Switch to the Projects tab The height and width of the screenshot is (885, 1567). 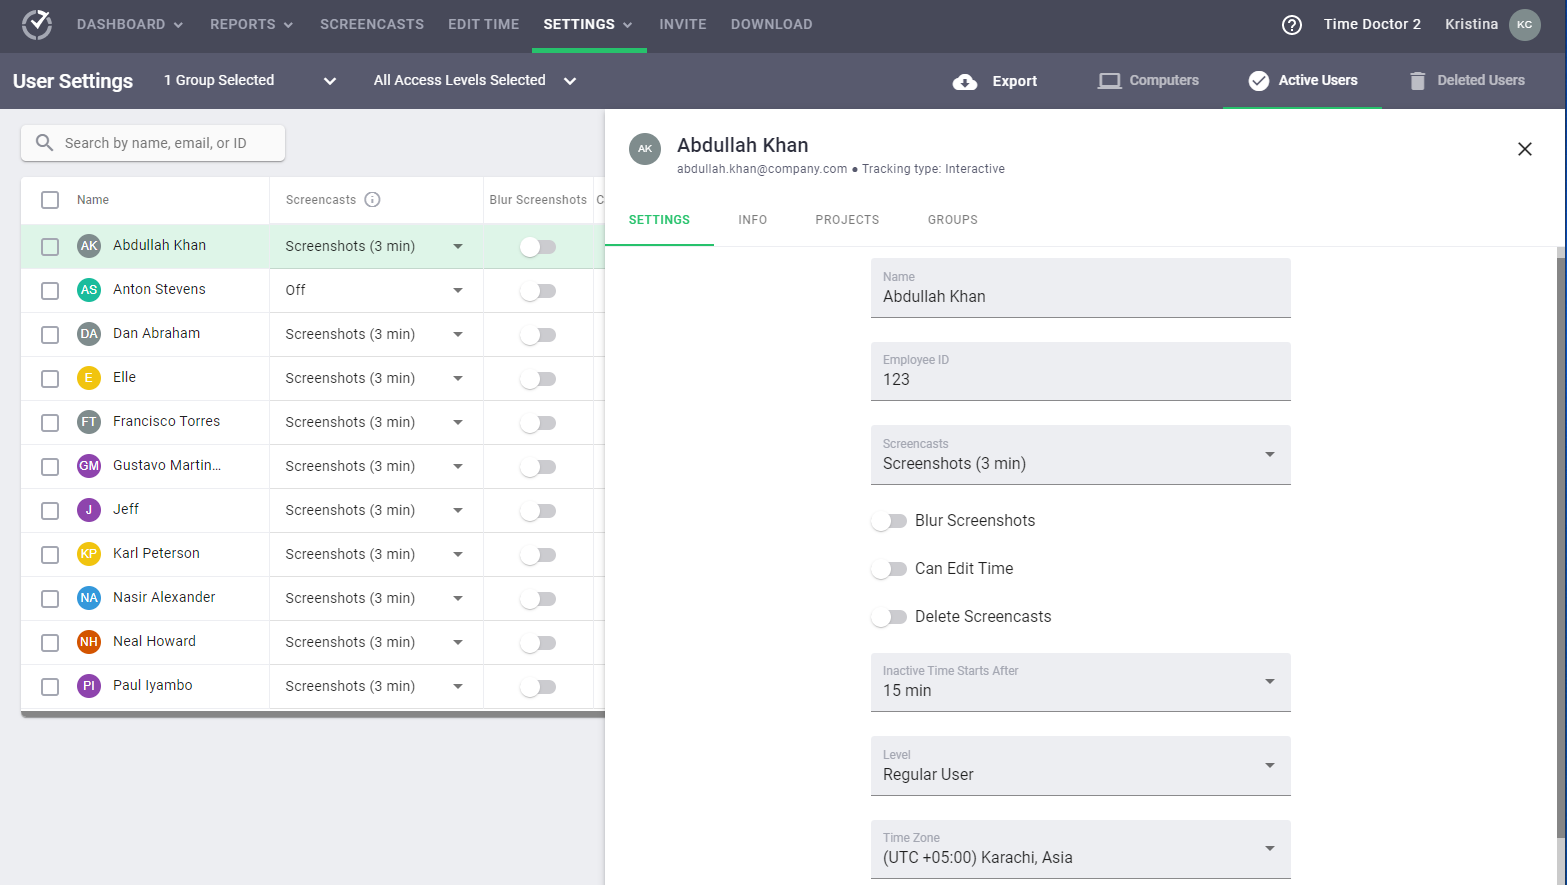[847, 220]
